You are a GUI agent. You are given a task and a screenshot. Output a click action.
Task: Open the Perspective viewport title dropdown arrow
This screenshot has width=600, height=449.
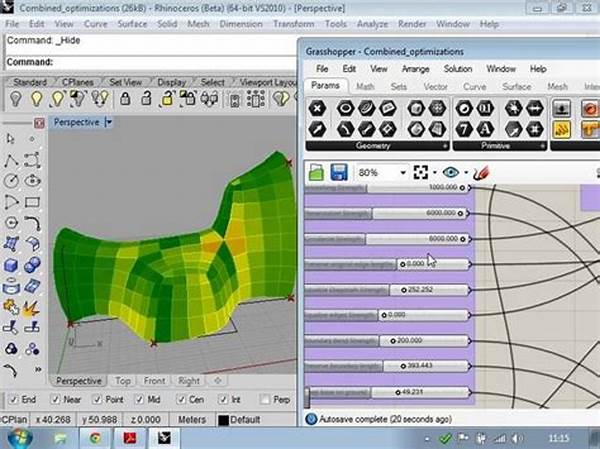[x=109, y=122]
